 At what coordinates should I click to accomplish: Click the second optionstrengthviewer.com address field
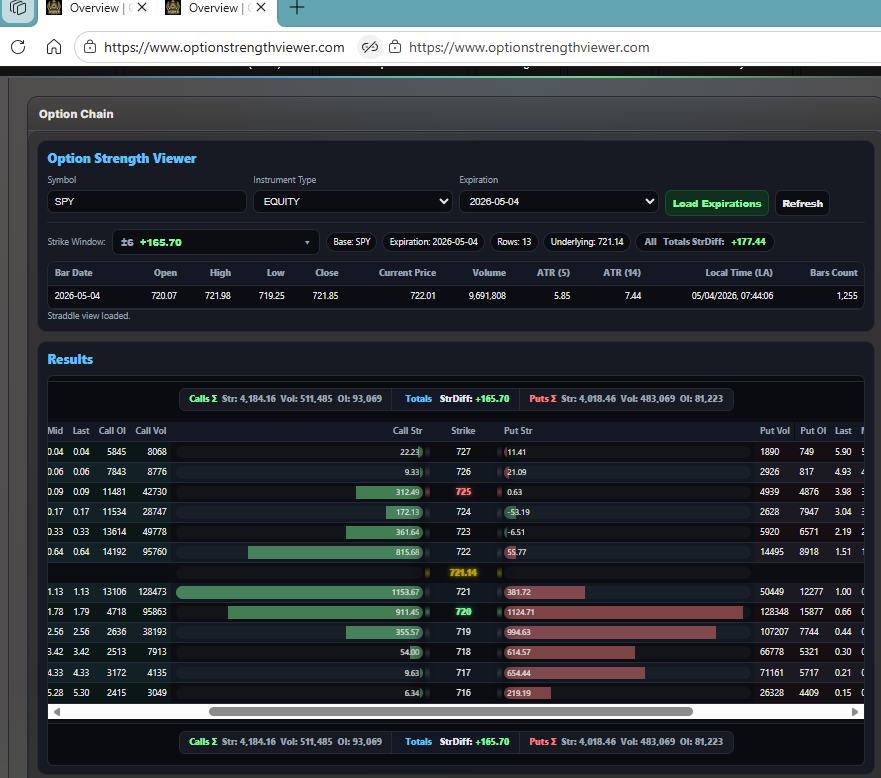pyautogui.click(x=529, y=47)
